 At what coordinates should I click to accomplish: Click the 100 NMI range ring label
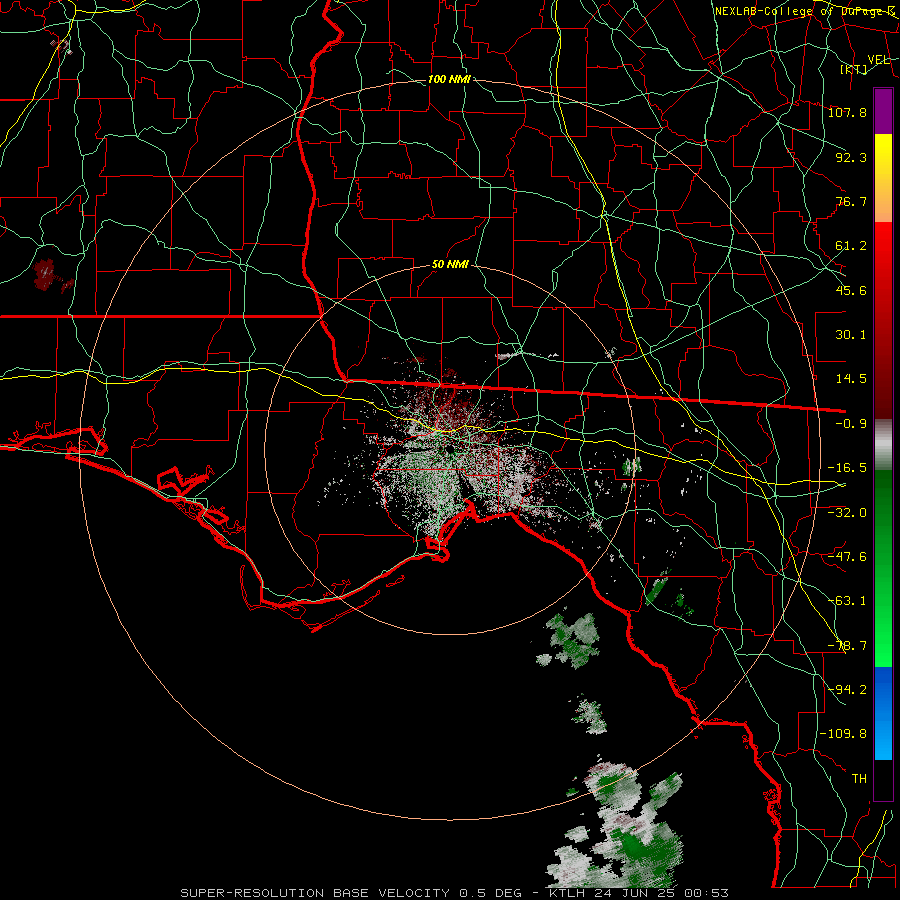(x=449, y=79)
